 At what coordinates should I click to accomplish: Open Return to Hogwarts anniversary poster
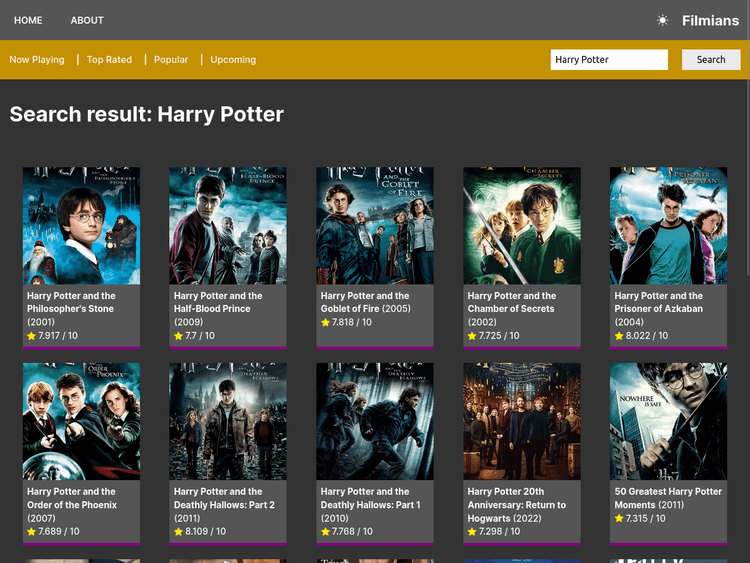click(522, 421)
